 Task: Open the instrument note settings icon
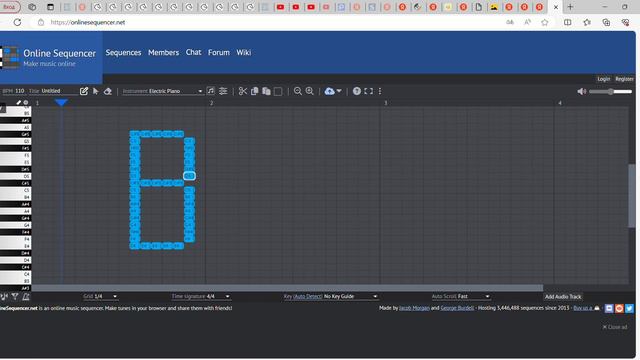point(211,91)
